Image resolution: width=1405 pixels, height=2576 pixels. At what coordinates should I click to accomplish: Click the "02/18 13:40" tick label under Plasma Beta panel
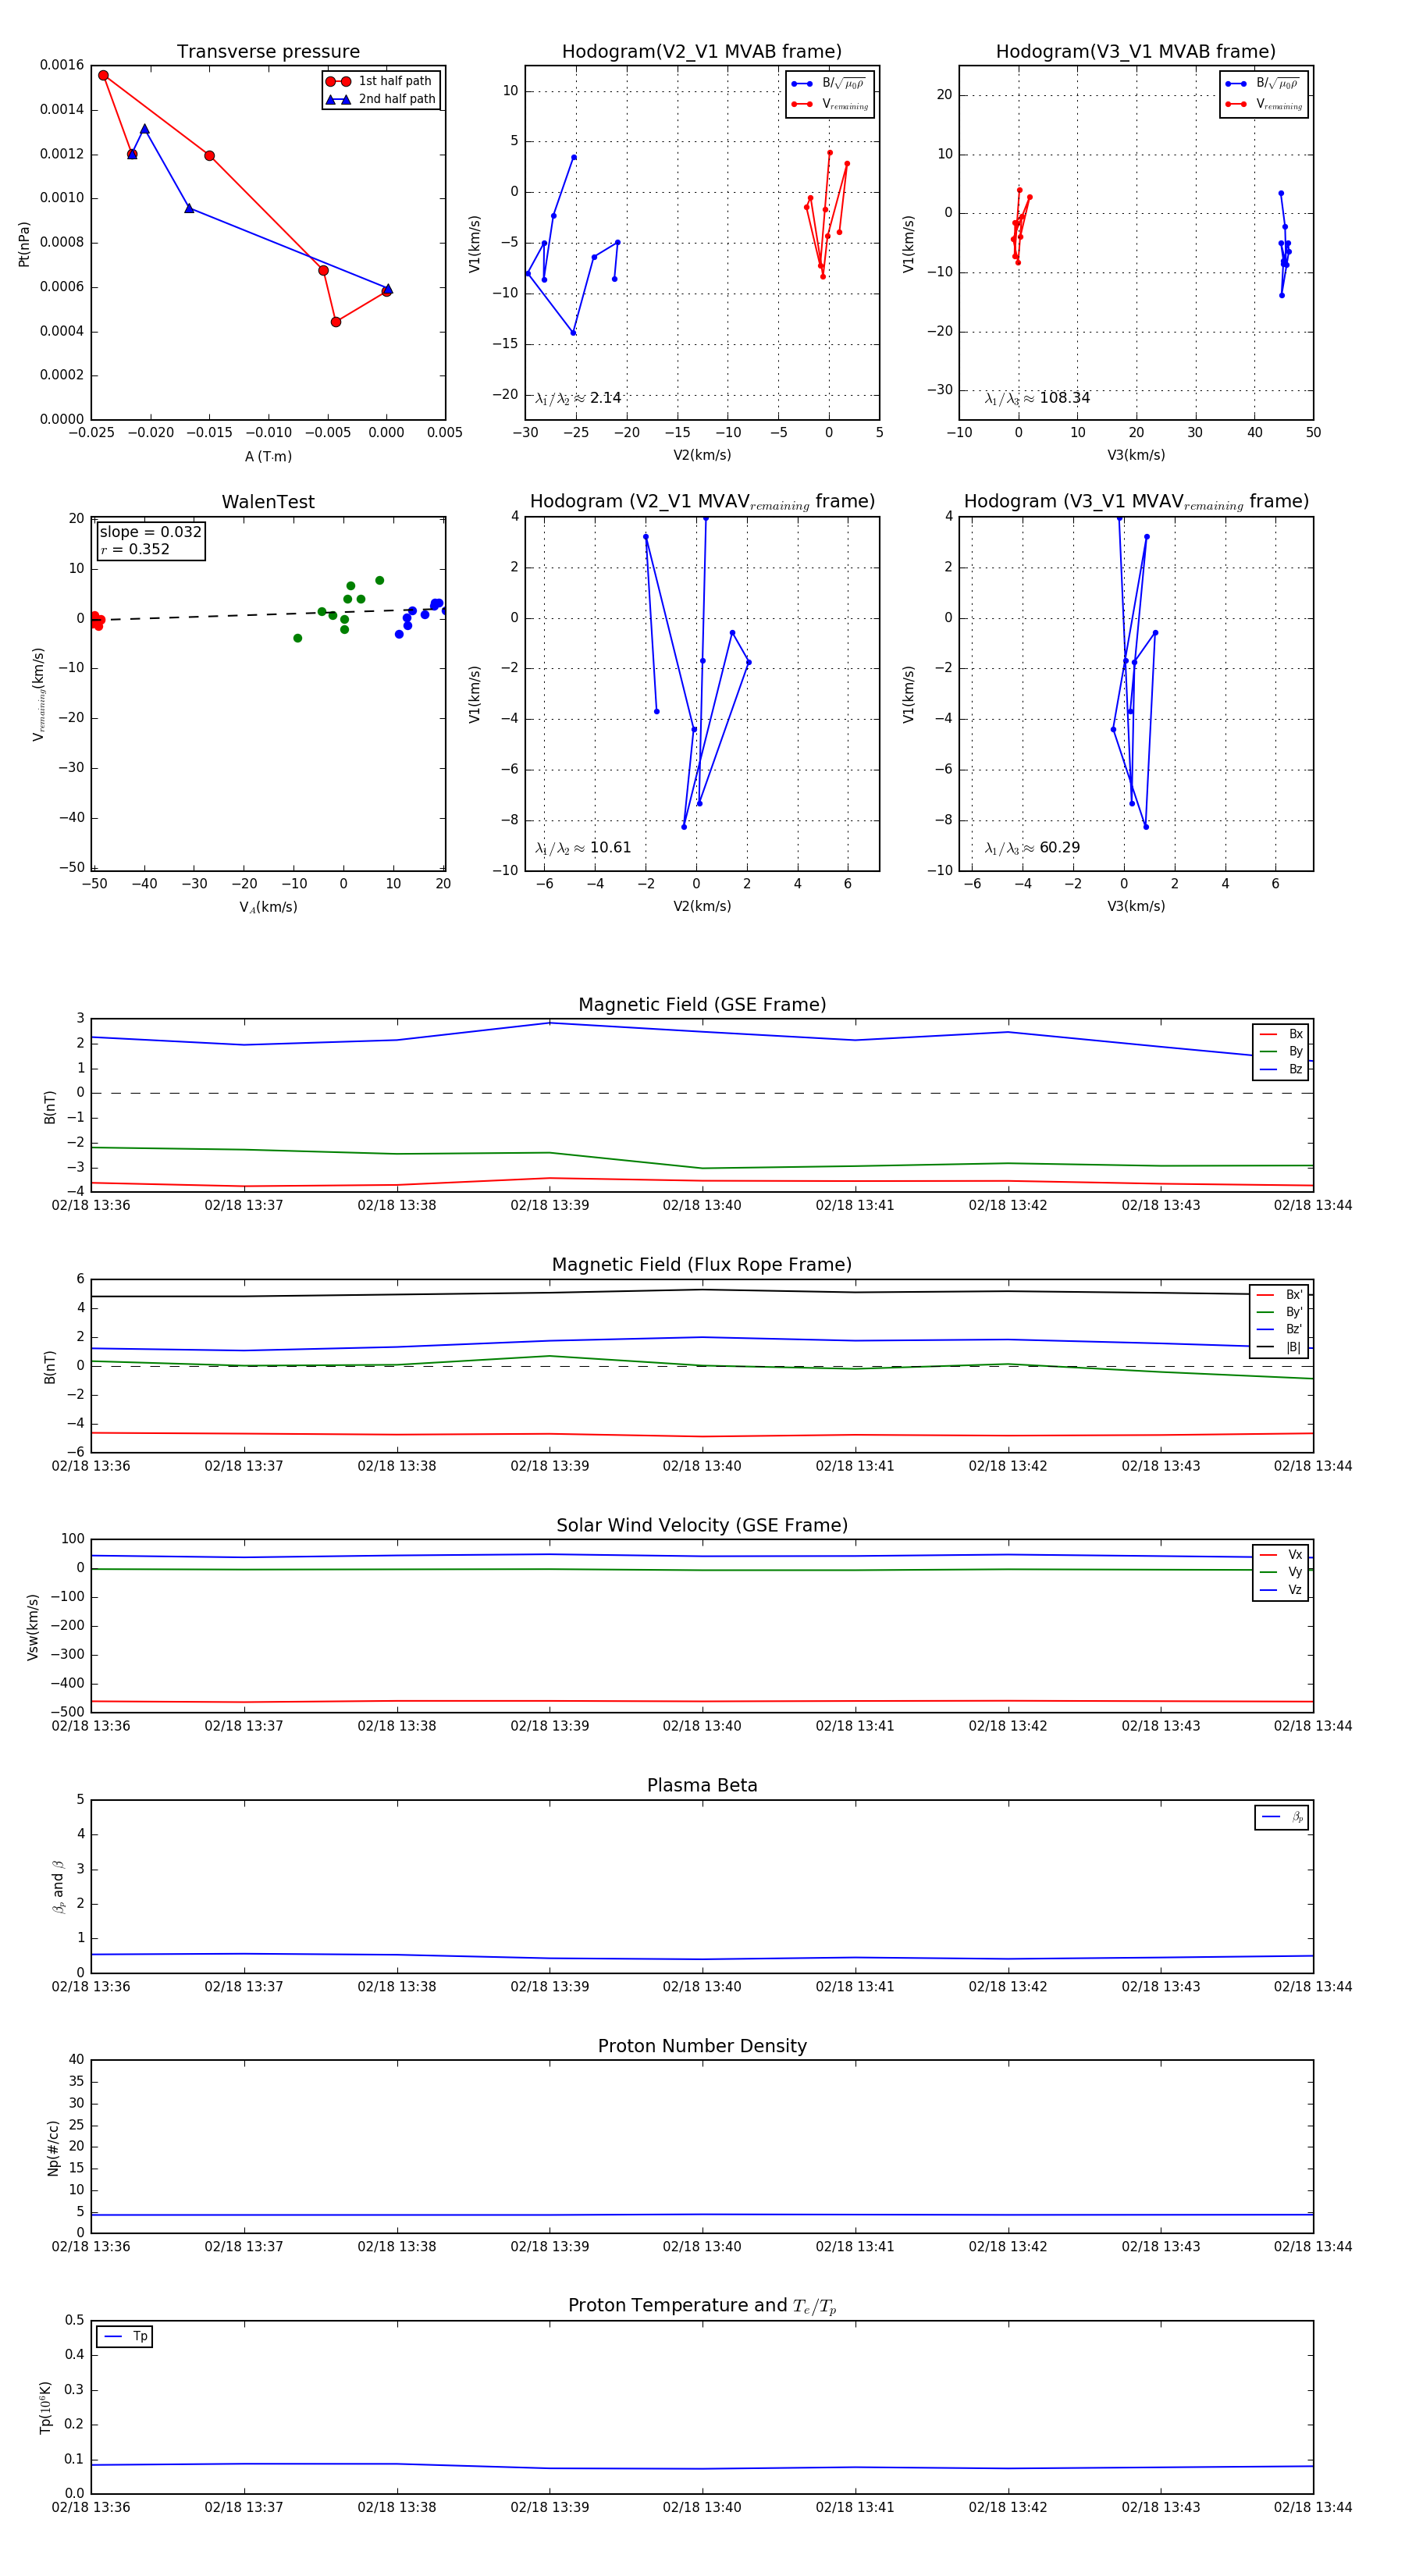[702, 1986]
